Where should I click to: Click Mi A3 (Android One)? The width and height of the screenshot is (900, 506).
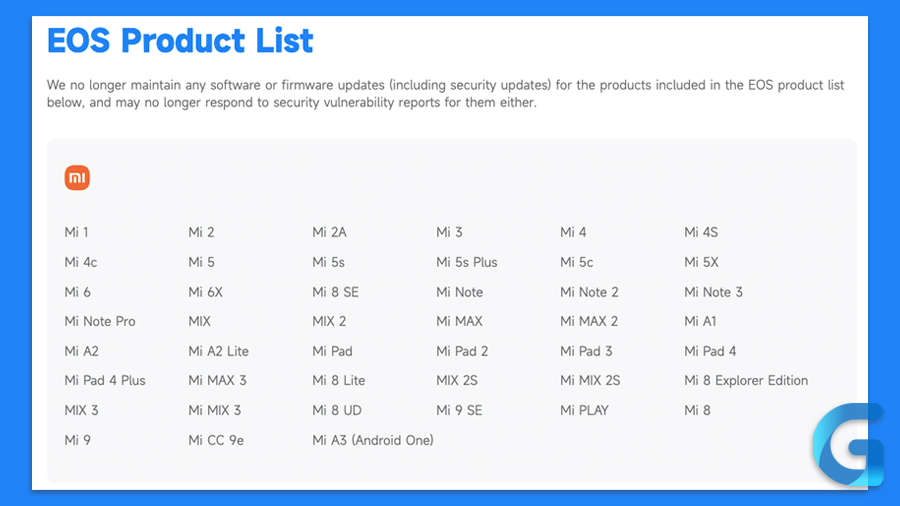(373, 440)
